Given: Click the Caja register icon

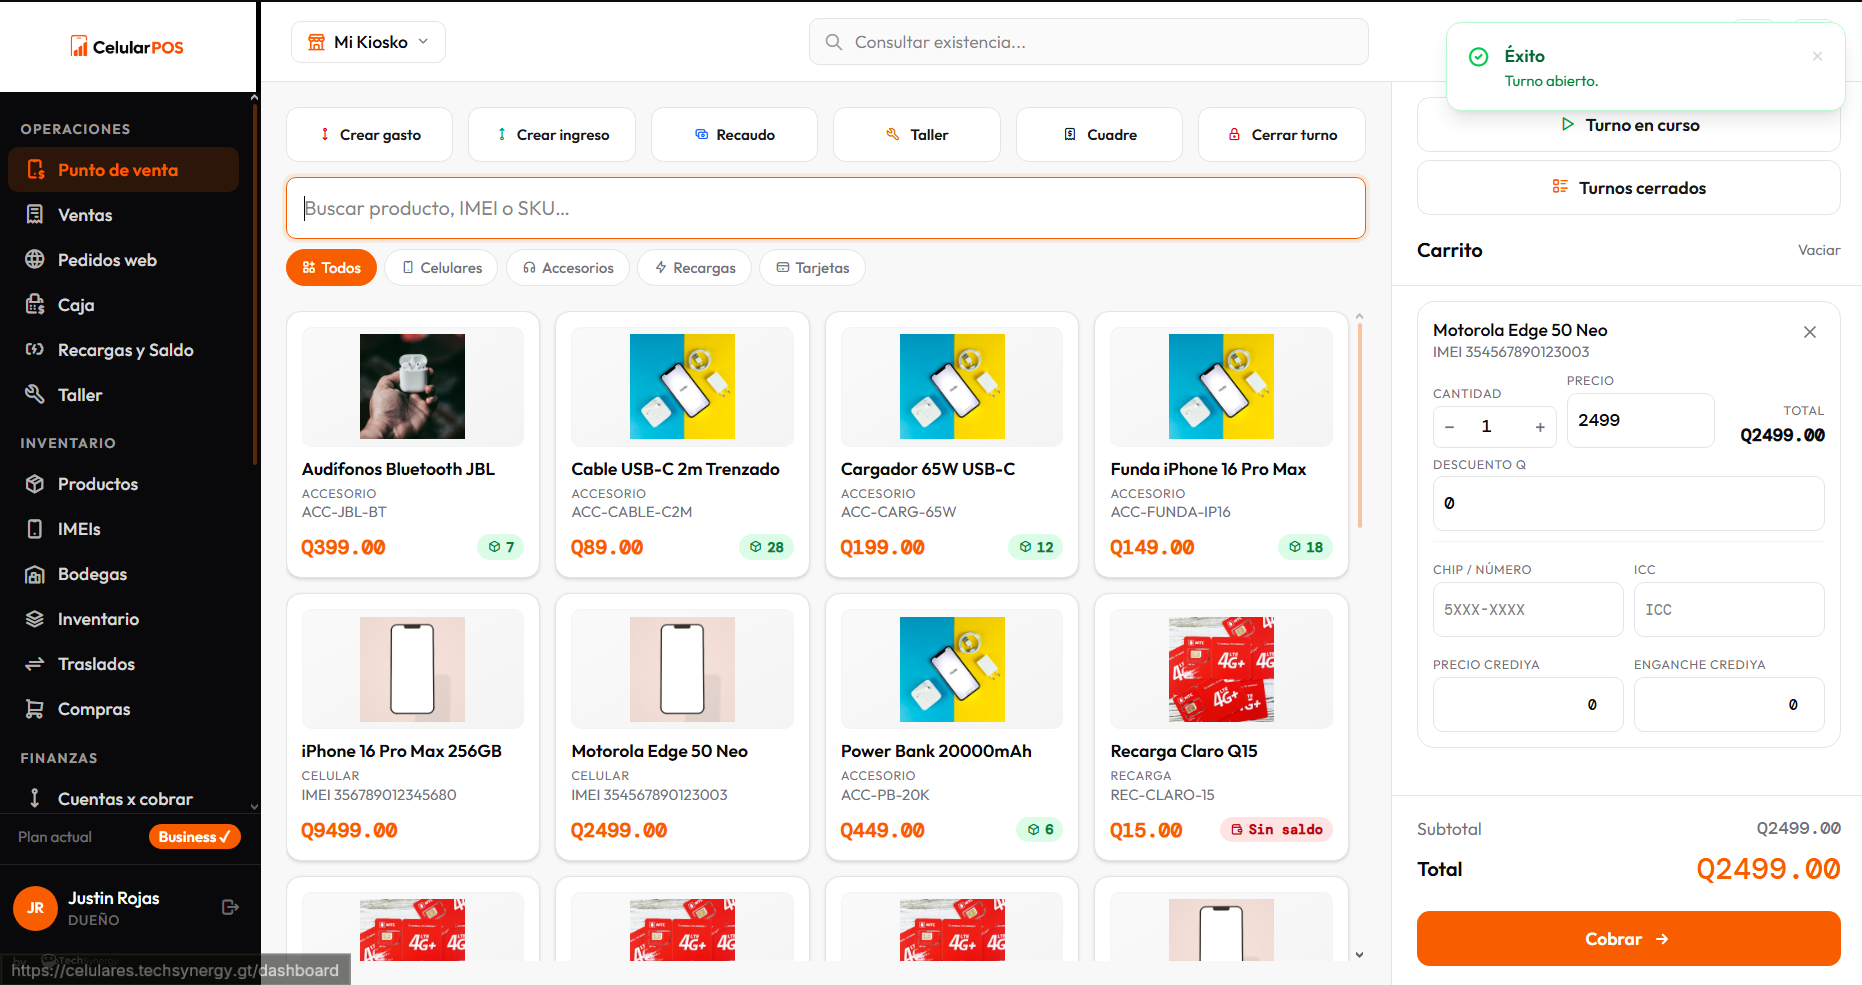Looking at the screenshot, I should point(35,304).
